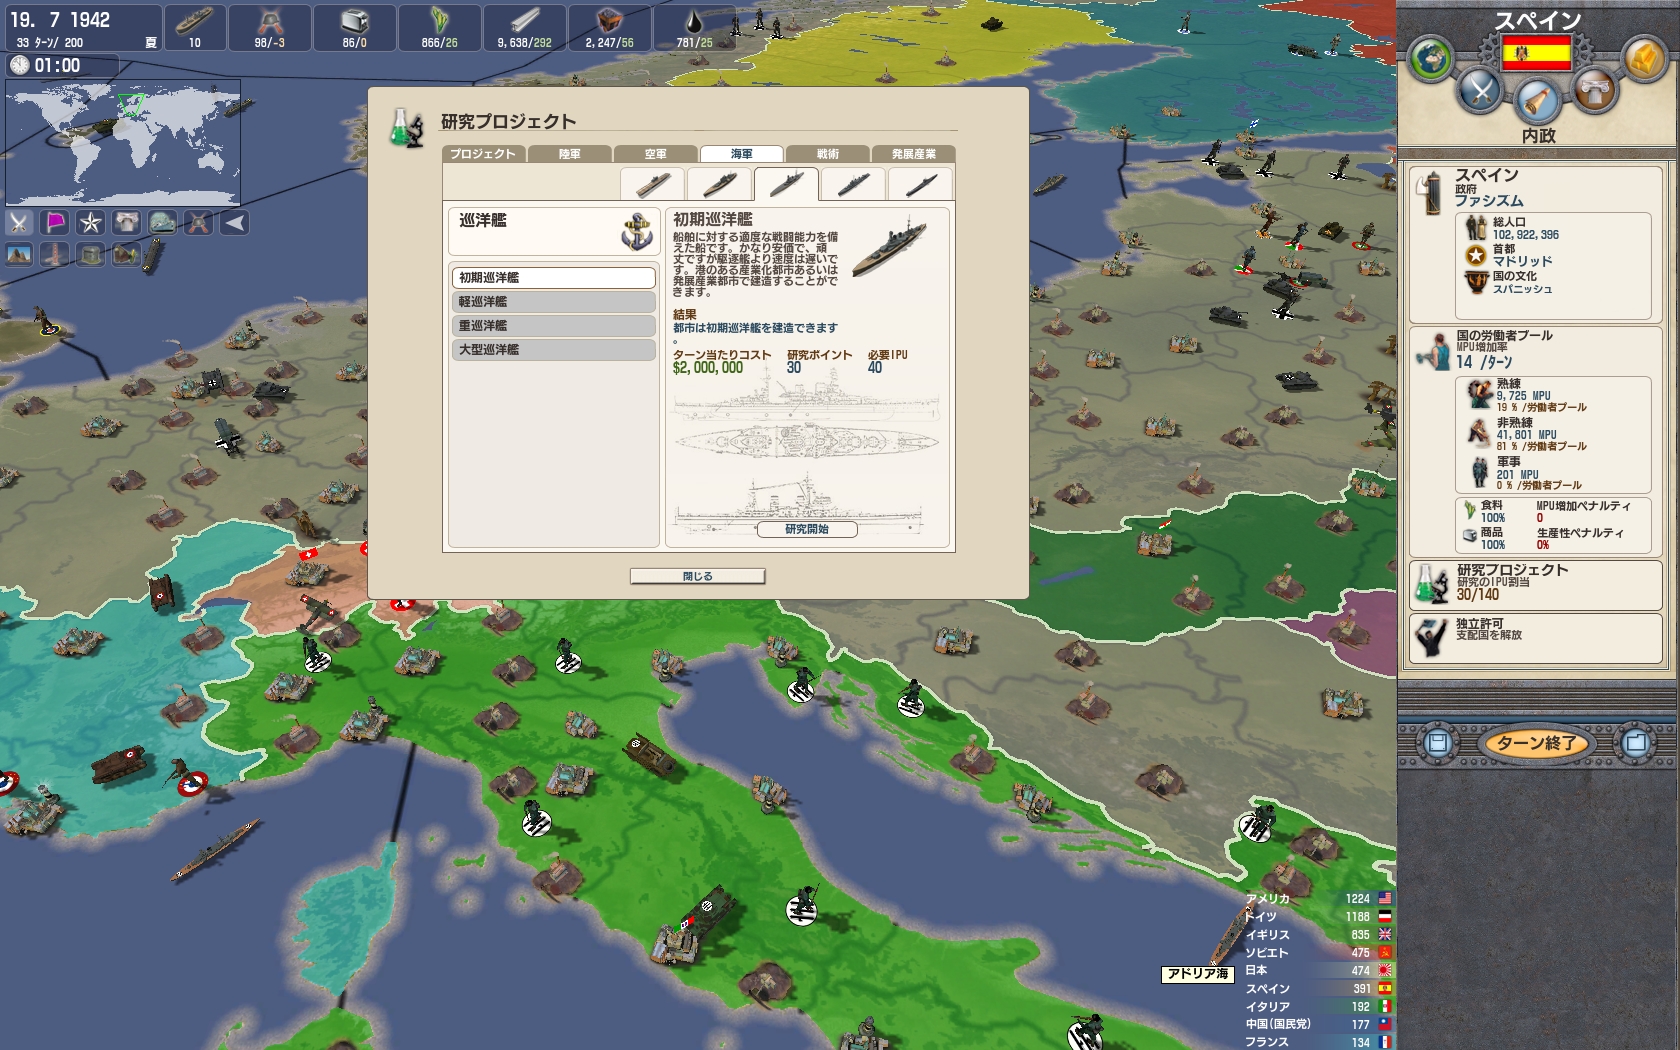Image resolution: width=1680 pixels, height=1050 pixels.
Task: Open the 研究プロジェクト panel entry
Action: tap(1536, 585)
